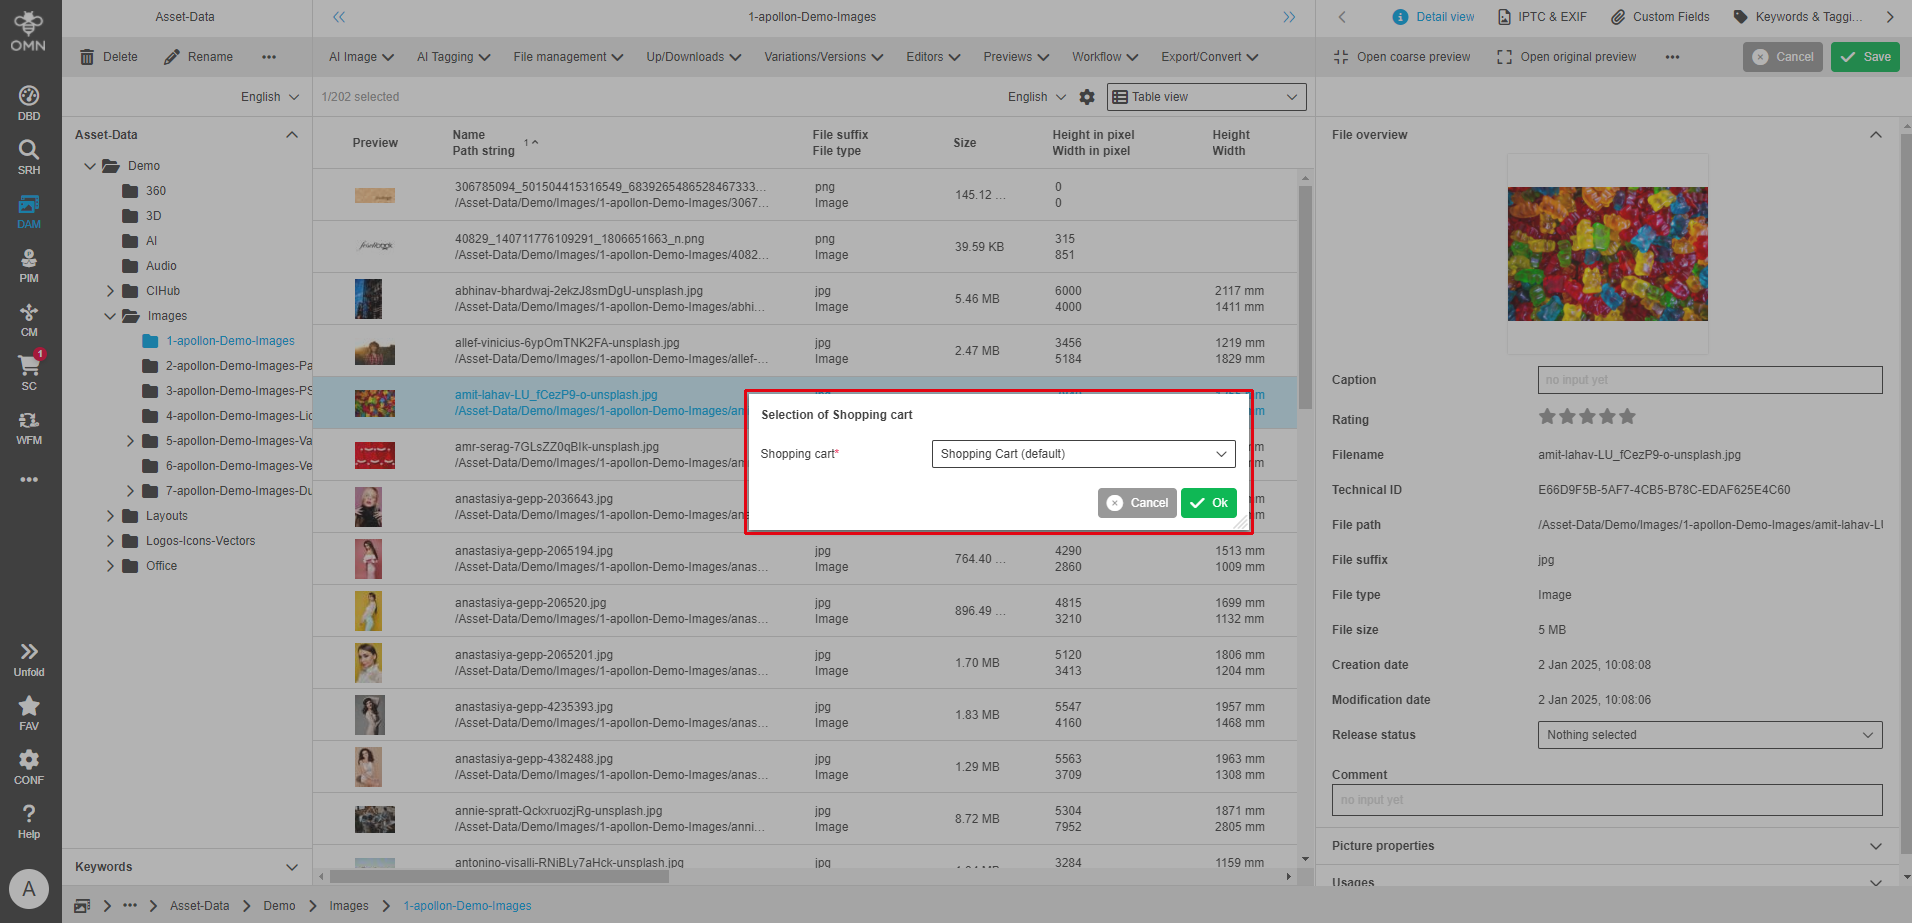
Task: Set rating to five stars
Action: point(1627,417)
